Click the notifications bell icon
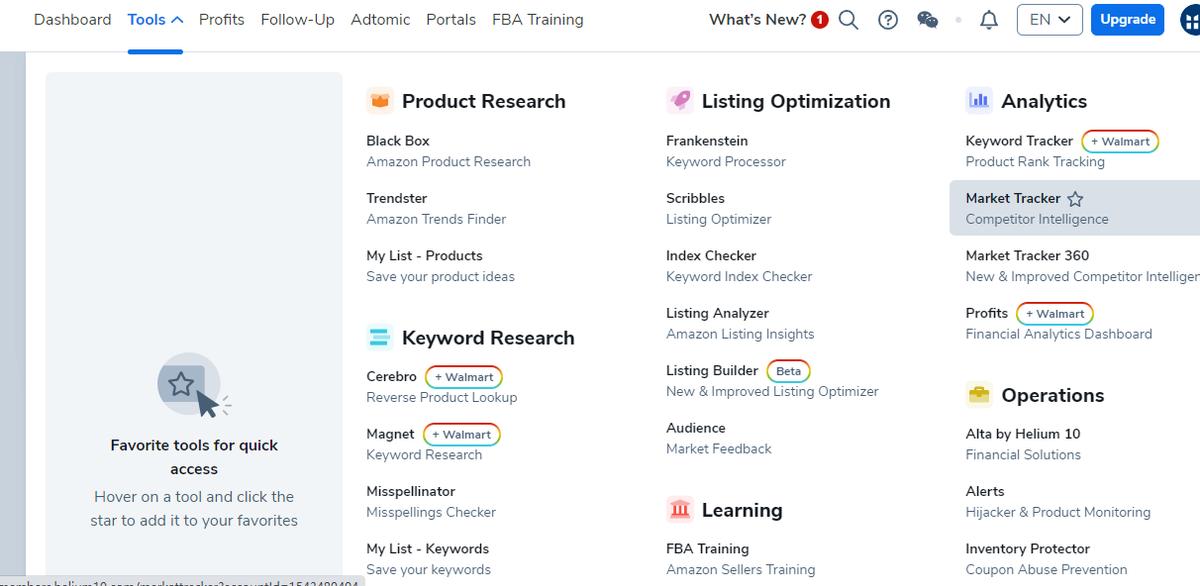 tap(989, 20)
